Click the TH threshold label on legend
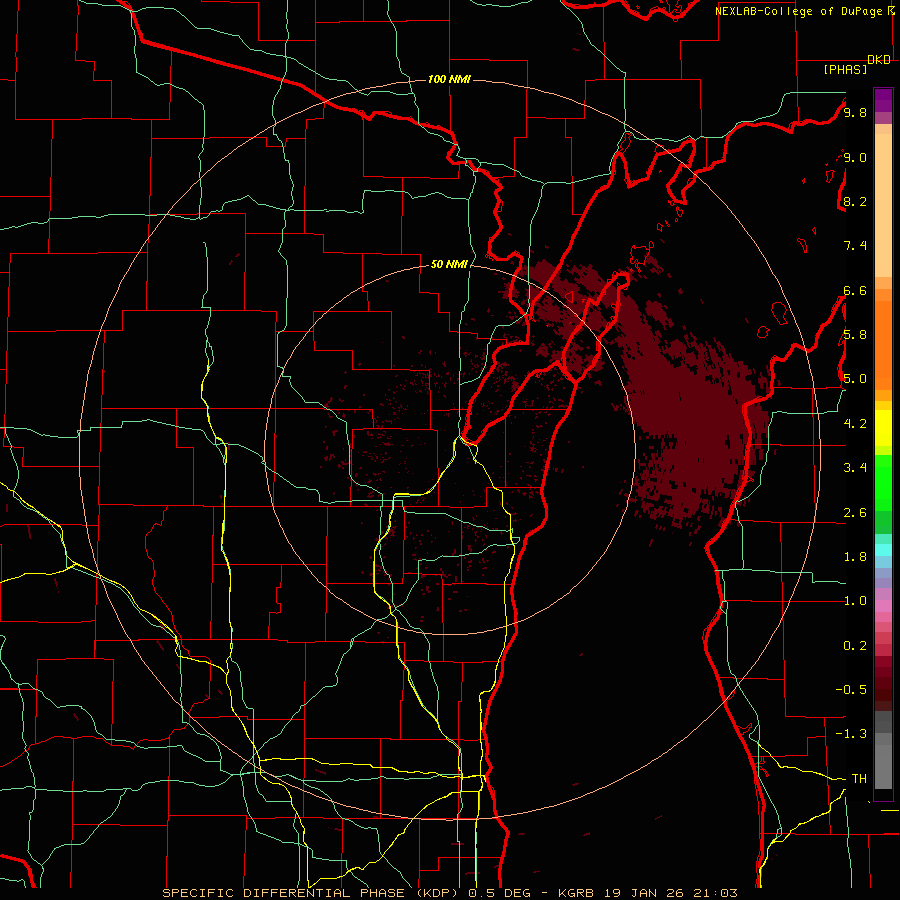The image size is (900, 900). click(x=859, y=778)
